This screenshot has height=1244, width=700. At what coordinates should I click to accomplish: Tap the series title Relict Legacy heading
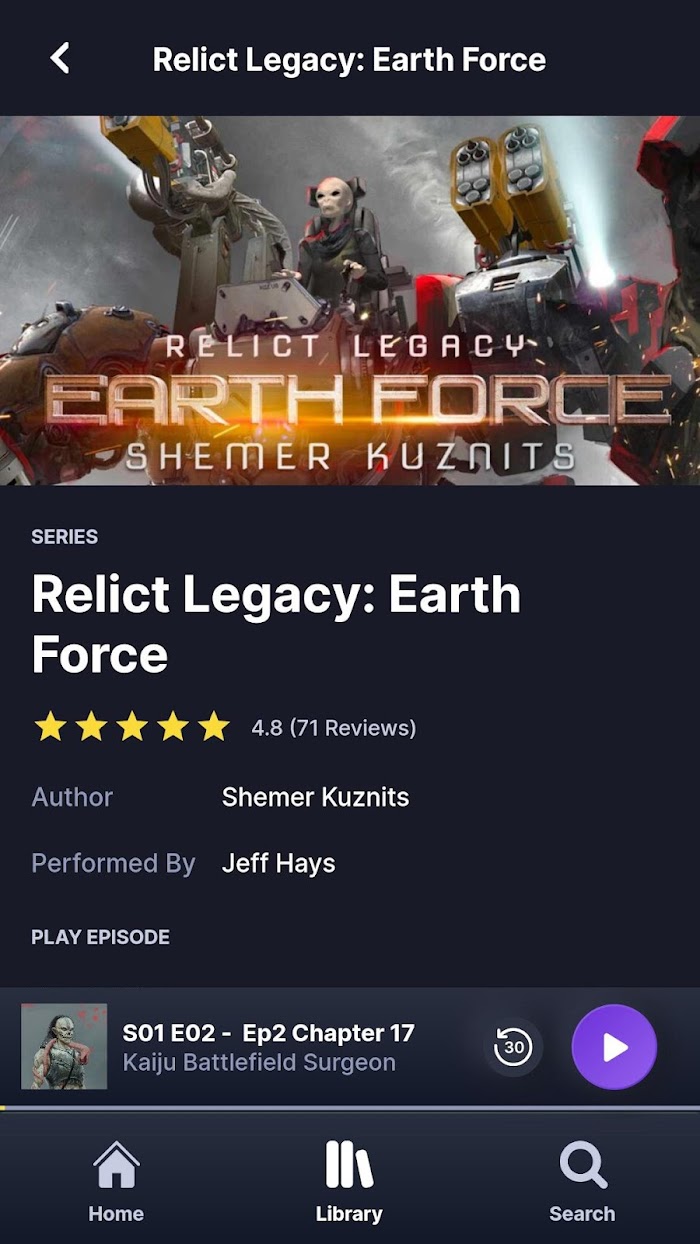coord(276,624)
